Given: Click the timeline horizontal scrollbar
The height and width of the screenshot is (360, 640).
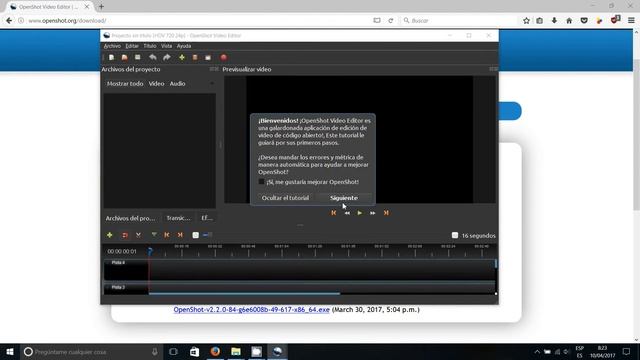Looking at the screenshot, I should 244,293.
